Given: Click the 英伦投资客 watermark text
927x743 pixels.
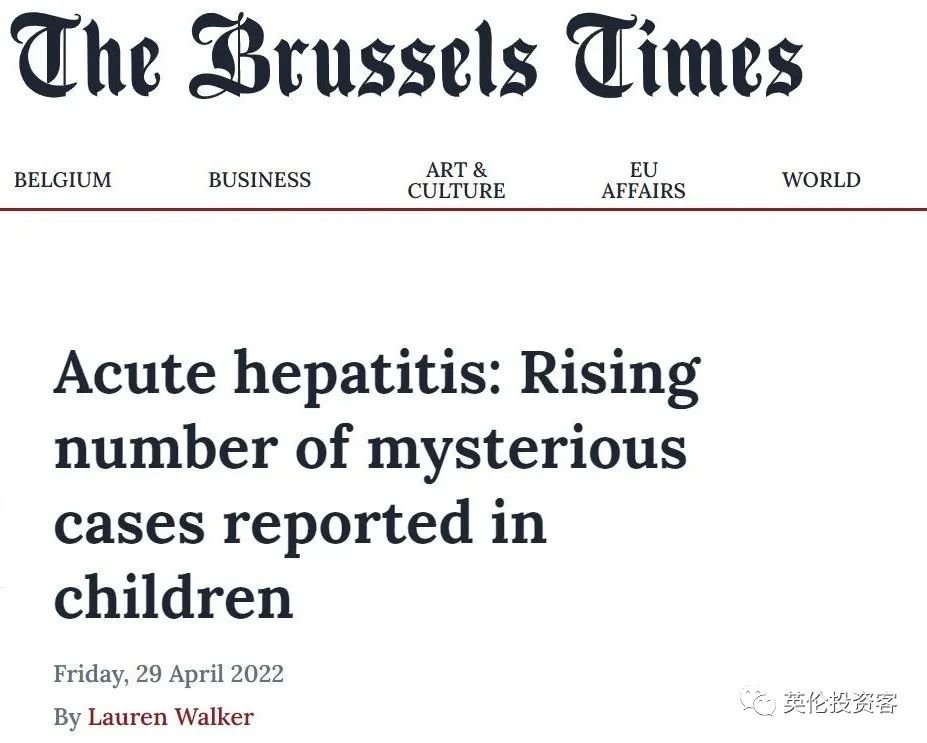Looking at the screenshot, I should (x=840, y=702).
